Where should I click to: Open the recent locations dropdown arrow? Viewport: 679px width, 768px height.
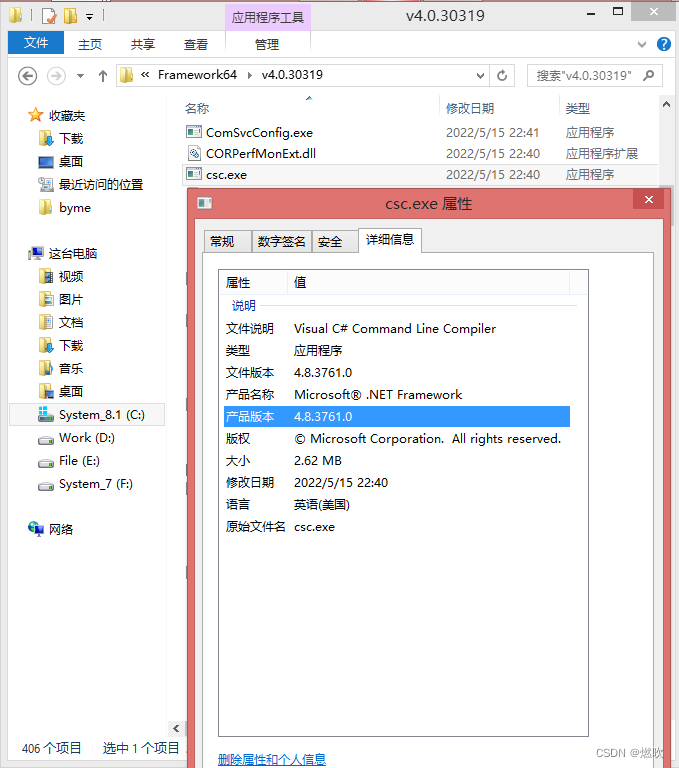[80, 76]
